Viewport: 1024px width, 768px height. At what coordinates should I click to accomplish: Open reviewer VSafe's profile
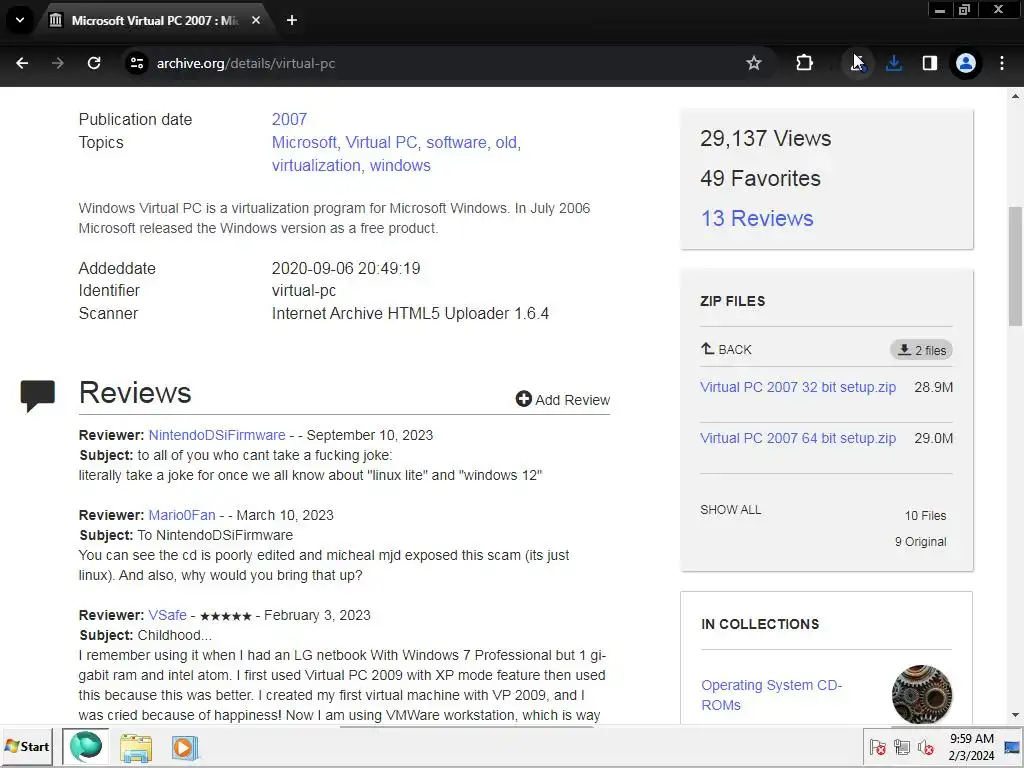[167, 615]
